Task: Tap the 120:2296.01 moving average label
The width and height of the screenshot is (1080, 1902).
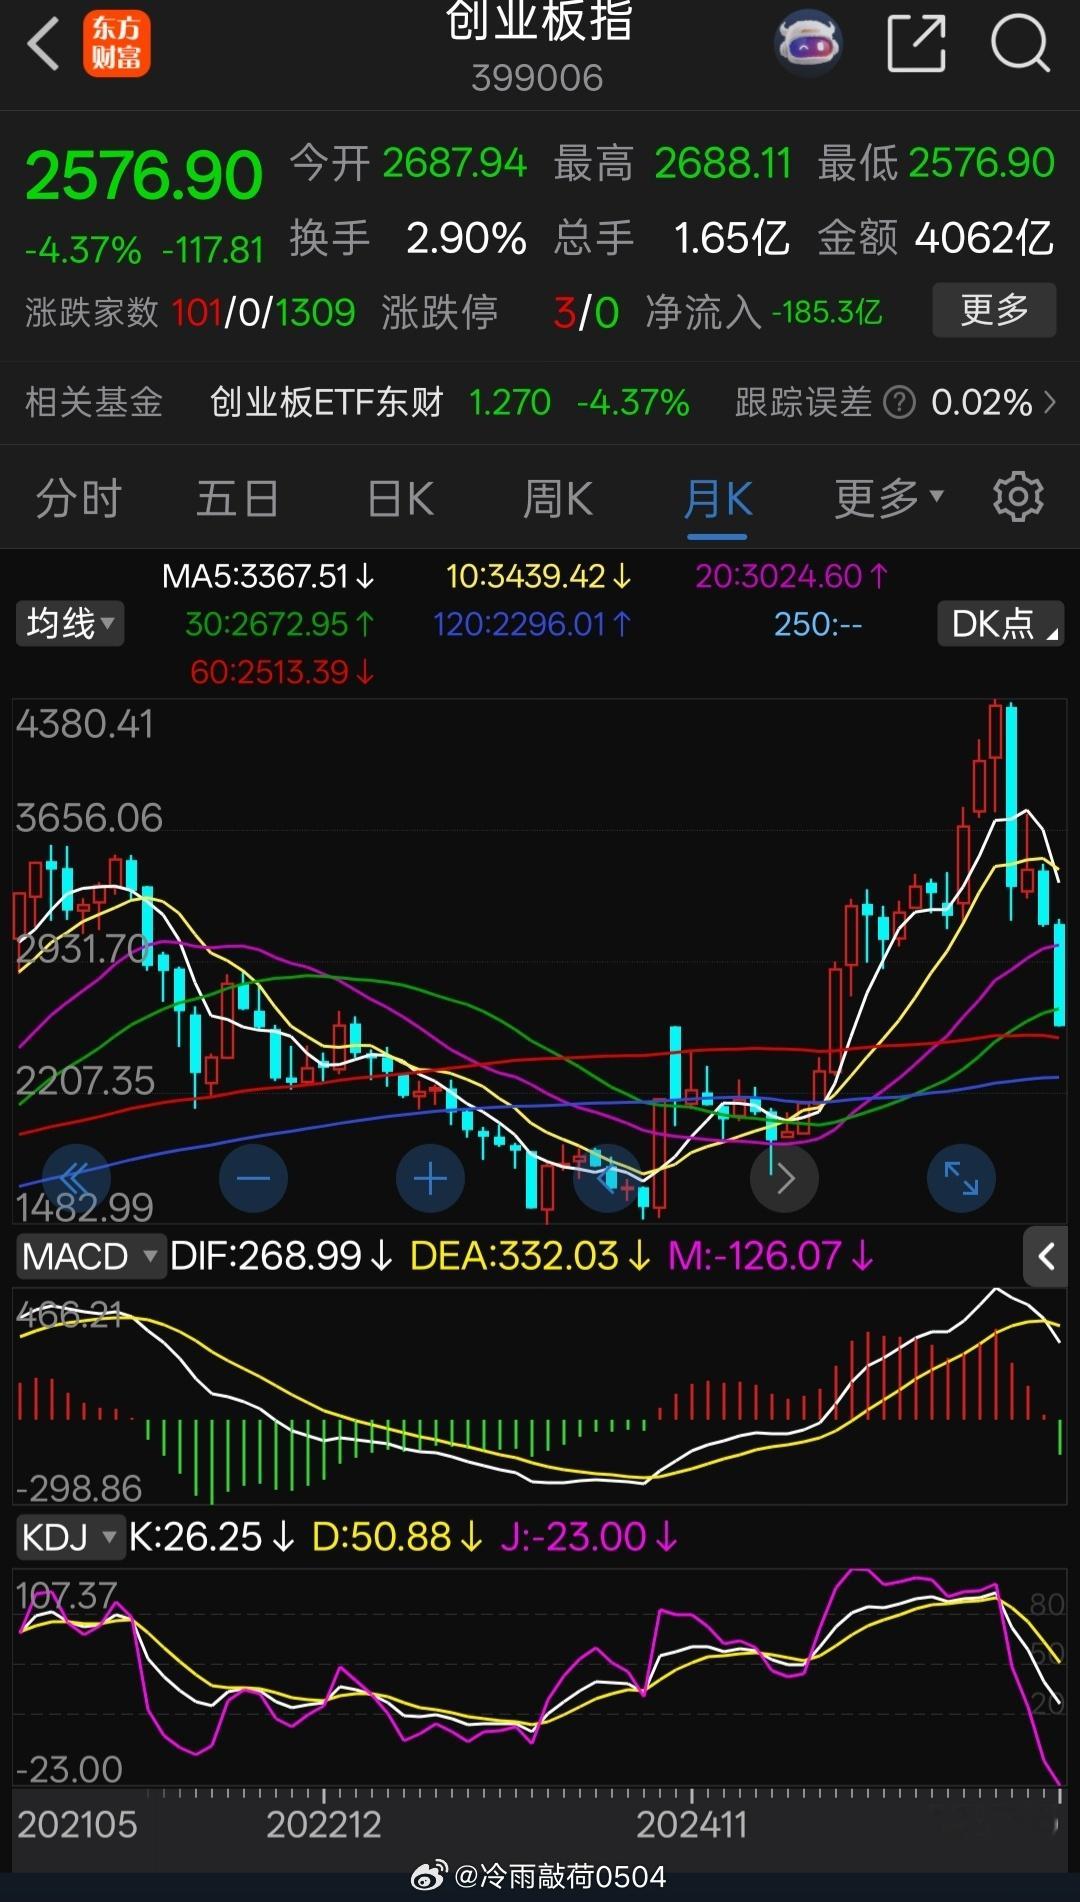Action: pyautogui.click(x=531, y=624)
